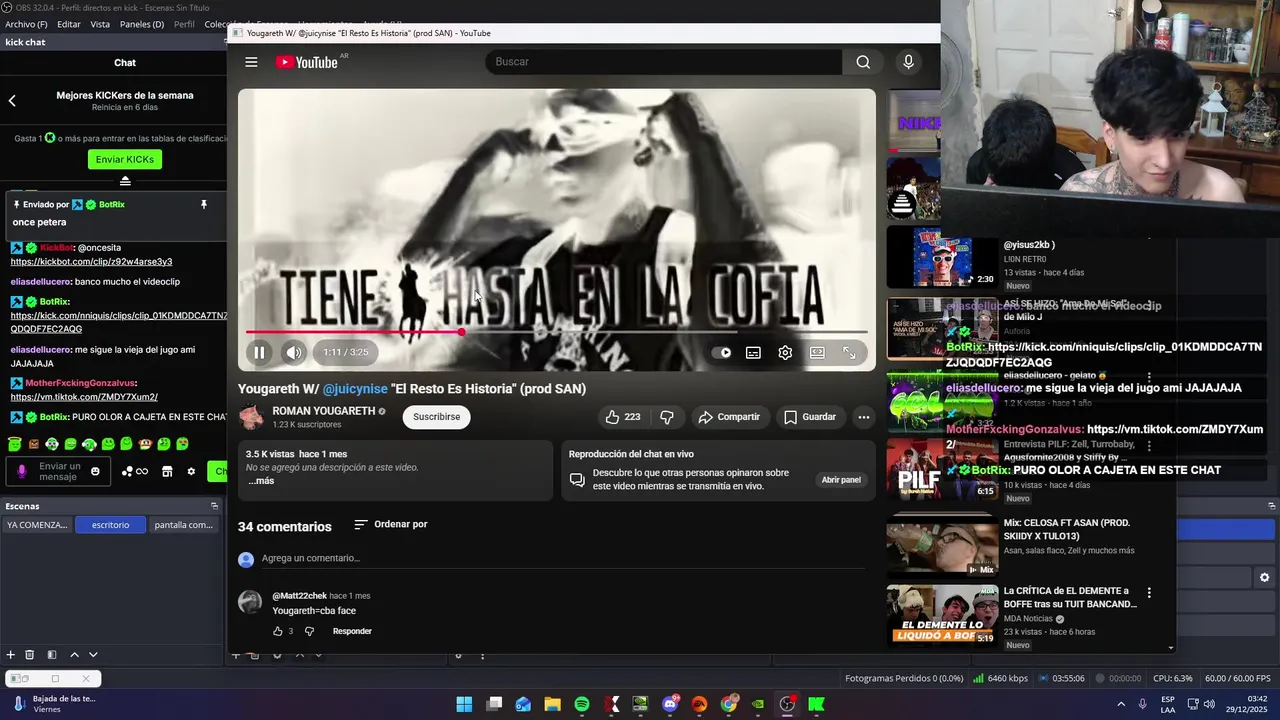The height and width of the screenshot is (720, 1280).
Task: Move the scene down with the down chevron
Action: [93, 655]
